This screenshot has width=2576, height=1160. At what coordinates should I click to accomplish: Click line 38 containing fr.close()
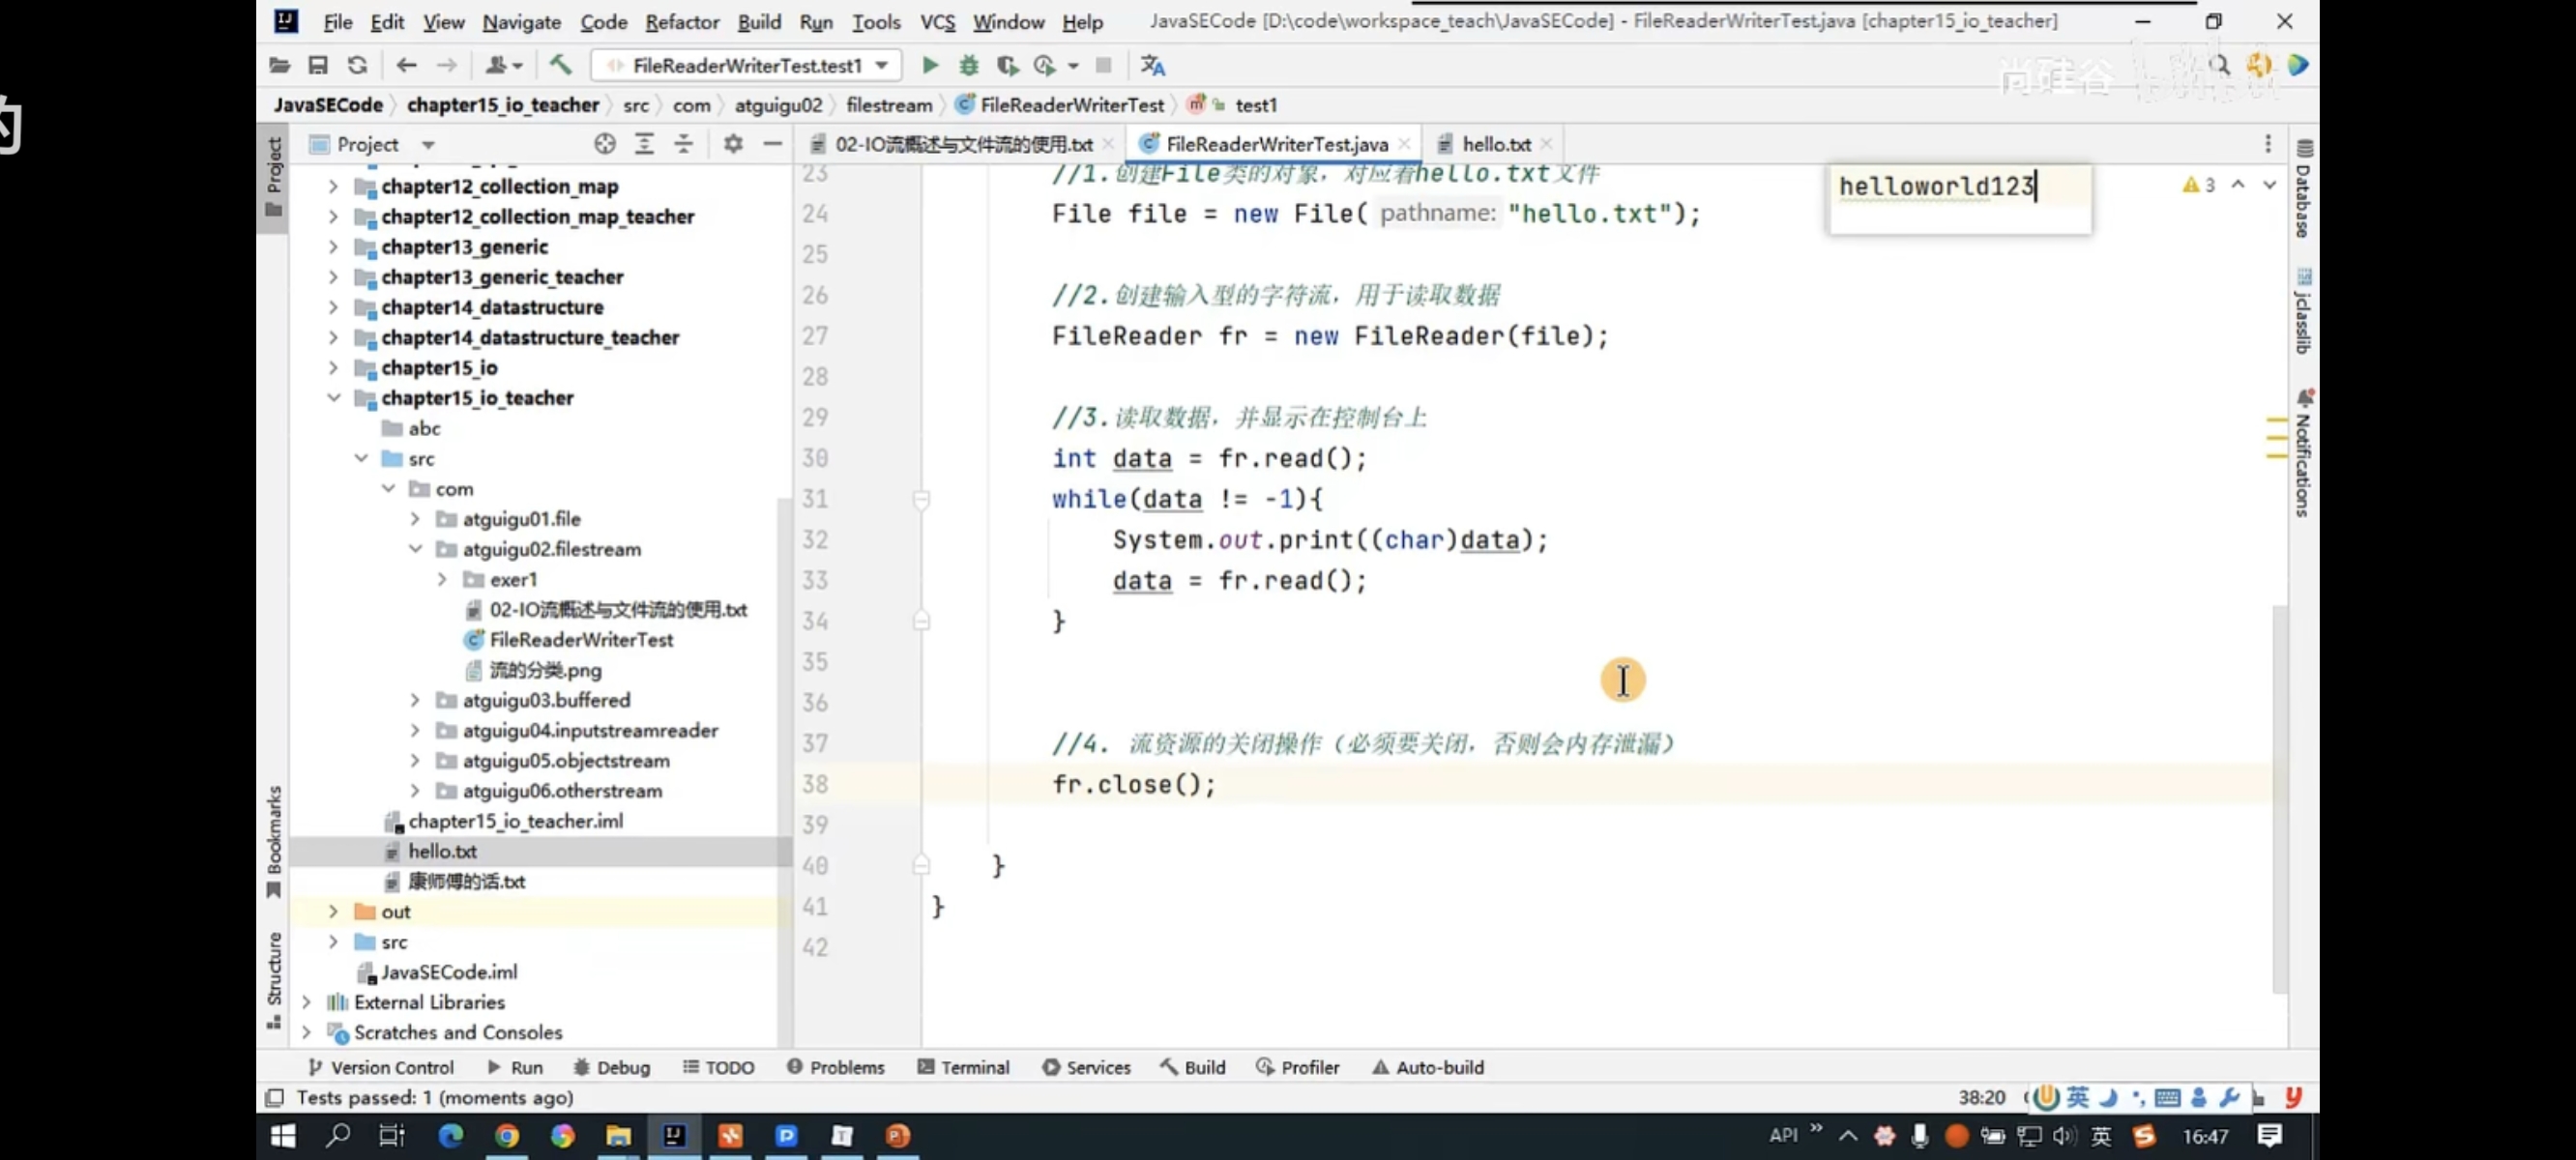click(1133, 784)
